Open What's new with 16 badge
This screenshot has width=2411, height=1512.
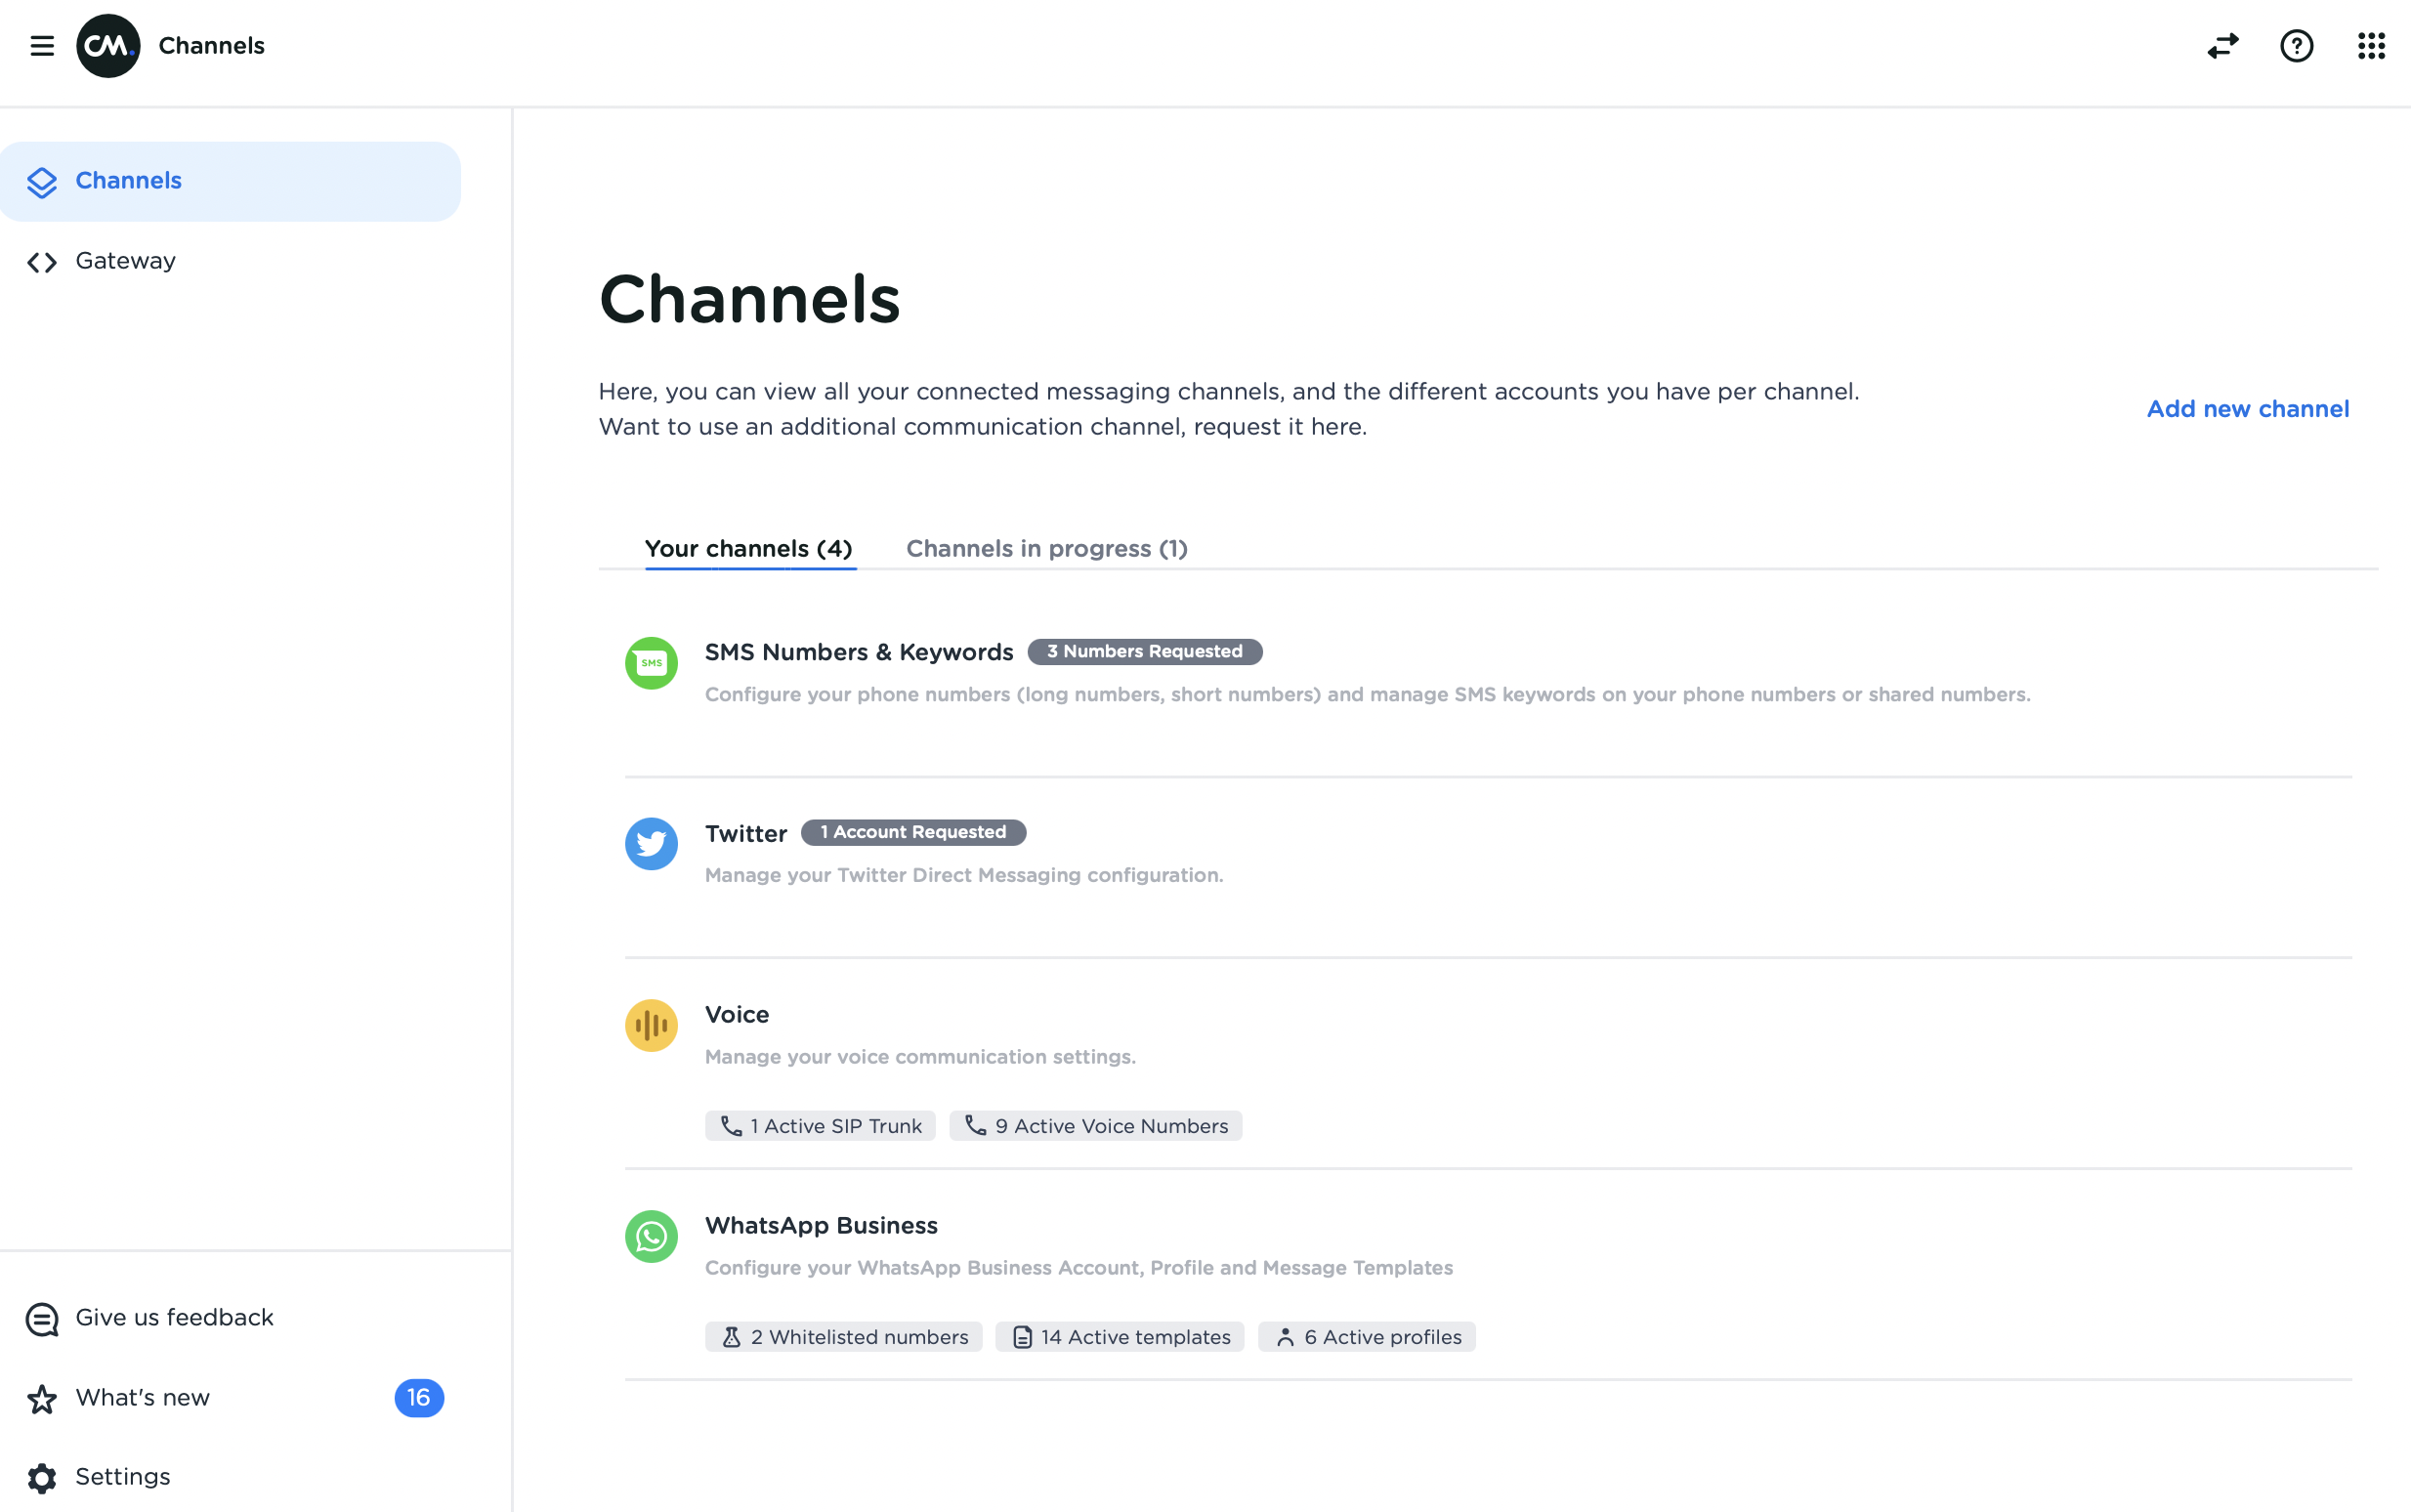click(x=143, y=1398)
